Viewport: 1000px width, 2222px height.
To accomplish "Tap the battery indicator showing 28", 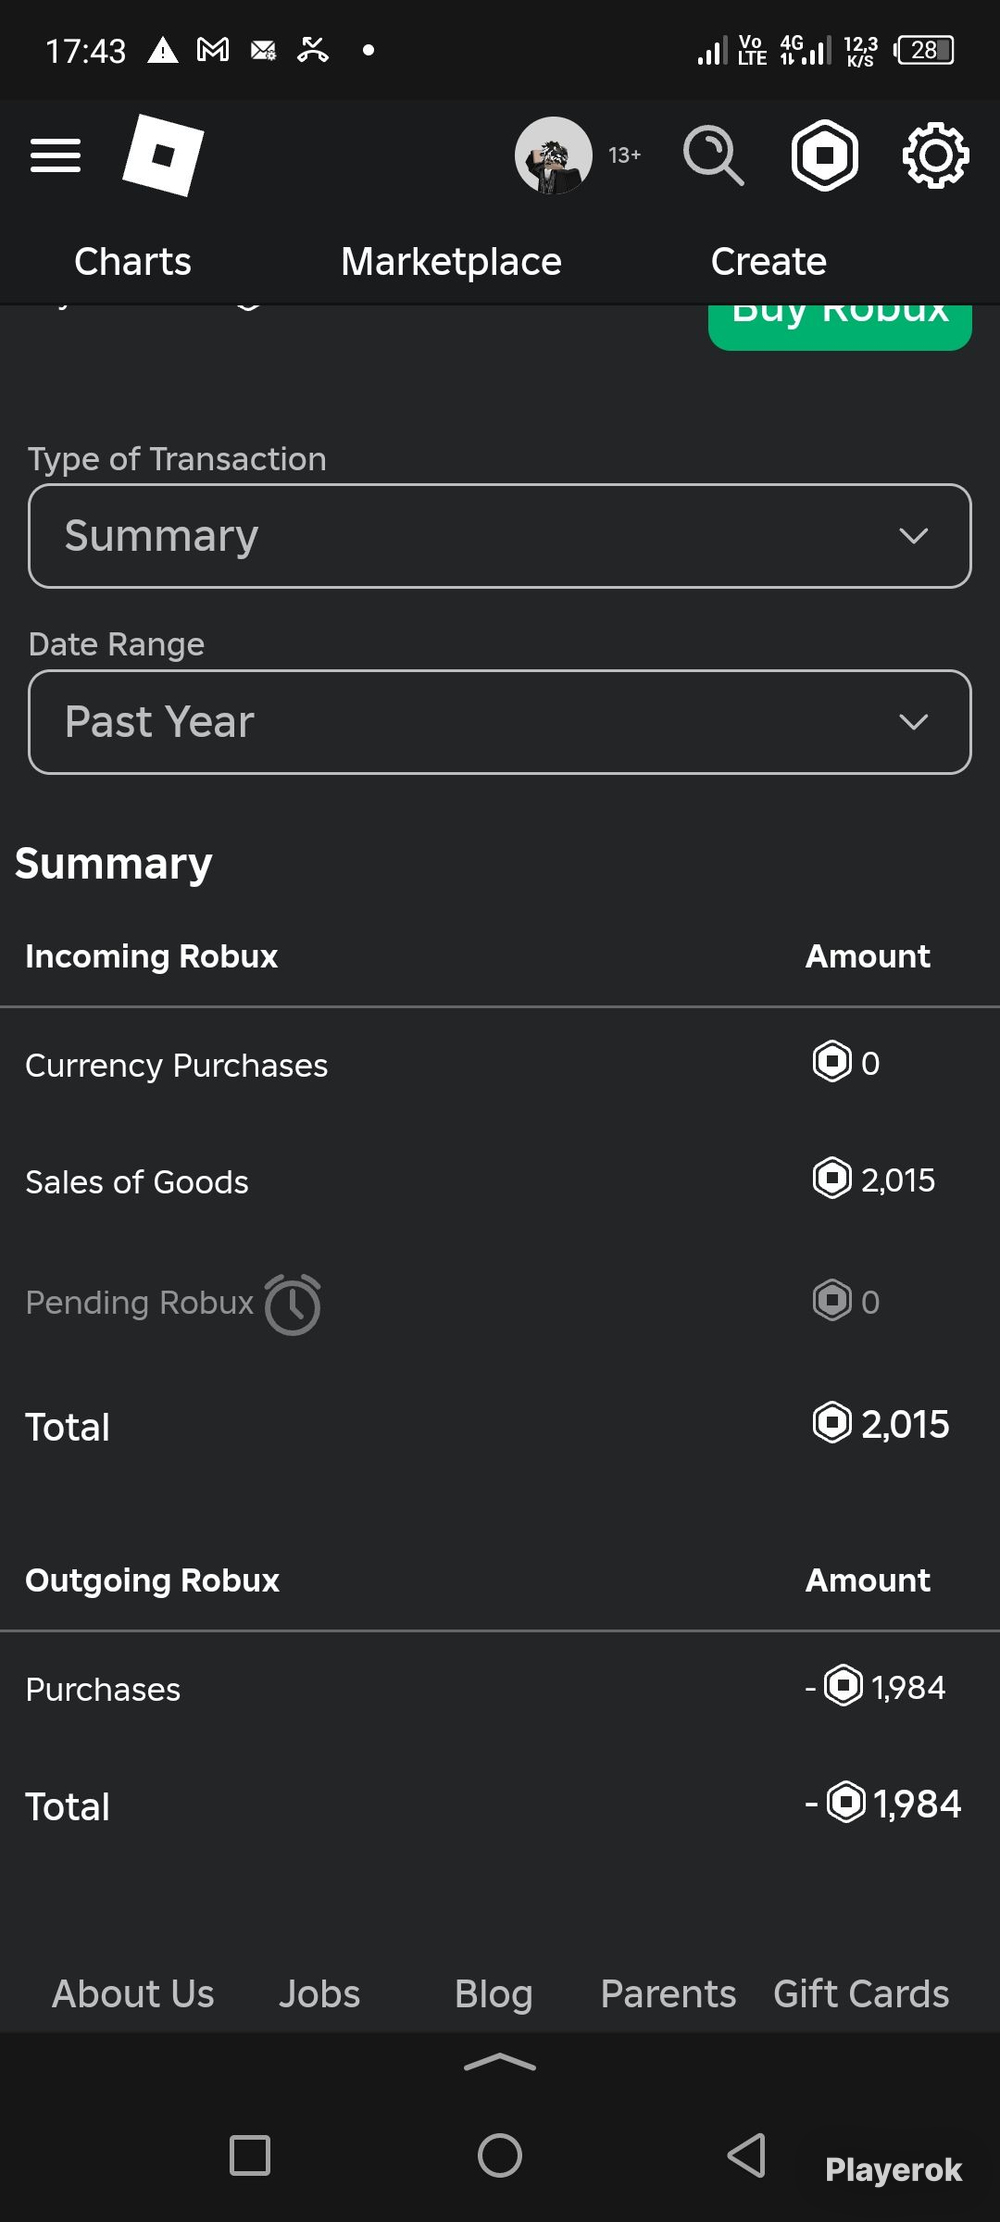I will (925, 50).
